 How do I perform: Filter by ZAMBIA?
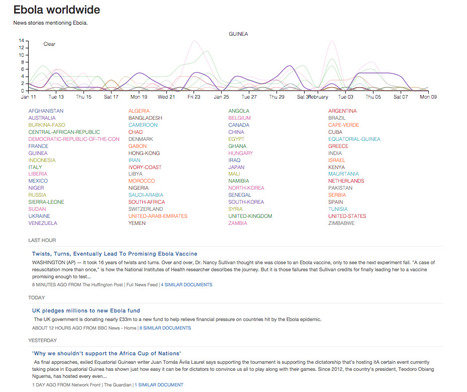[x=238, y=223]
